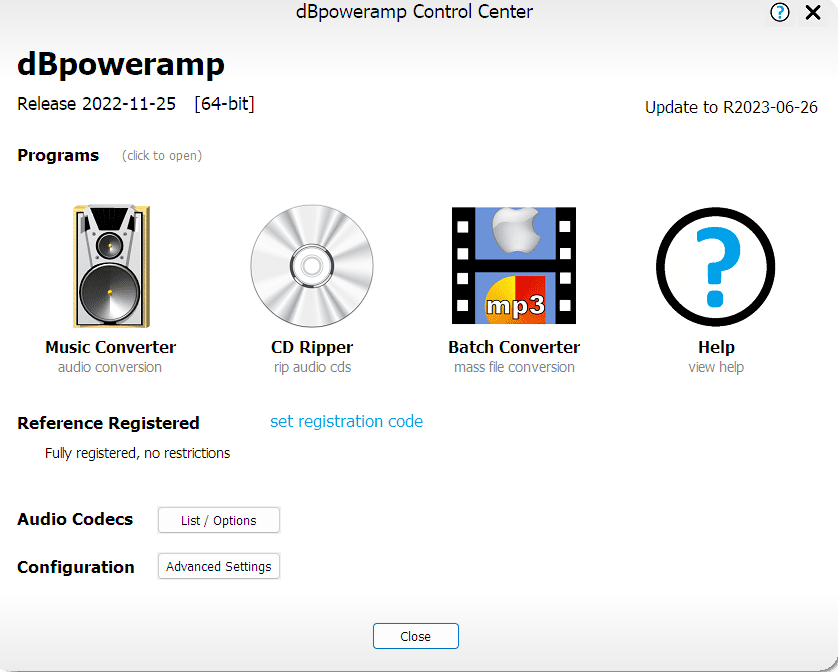Select the Music Converter label text

[x=109, y=347]
